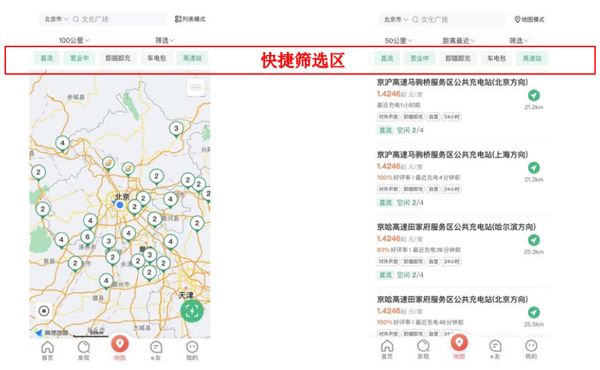Screen dimensions: 600x370
Task: Tap the locate-me target button on the map
Action: [x=44, y=311]
